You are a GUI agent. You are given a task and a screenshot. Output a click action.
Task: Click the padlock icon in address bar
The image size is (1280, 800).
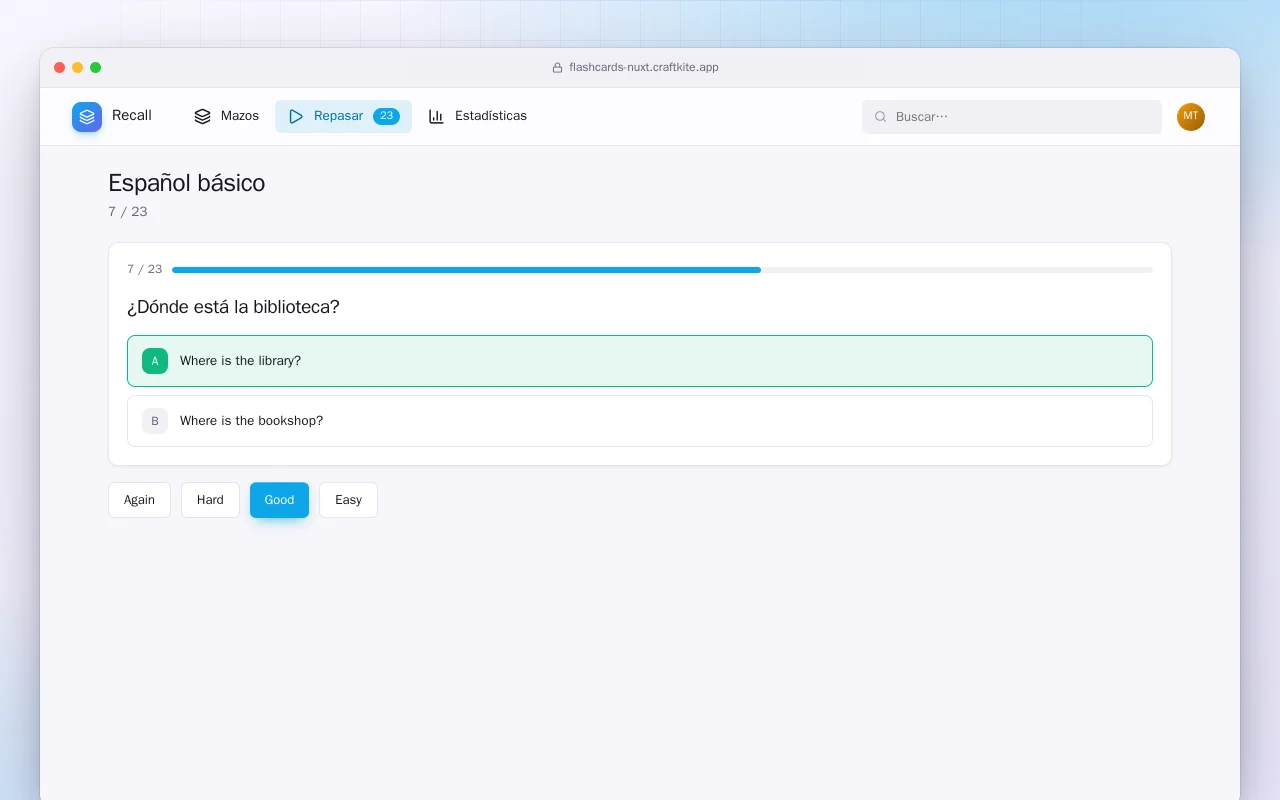click(557, 68)
